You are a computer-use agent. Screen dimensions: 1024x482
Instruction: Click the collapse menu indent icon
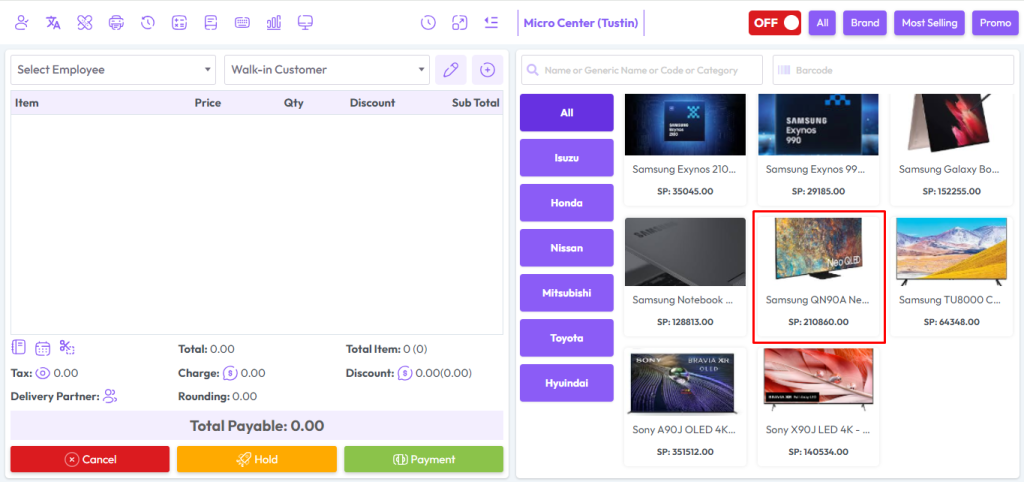pyautogui.click(x=491, y=23)
